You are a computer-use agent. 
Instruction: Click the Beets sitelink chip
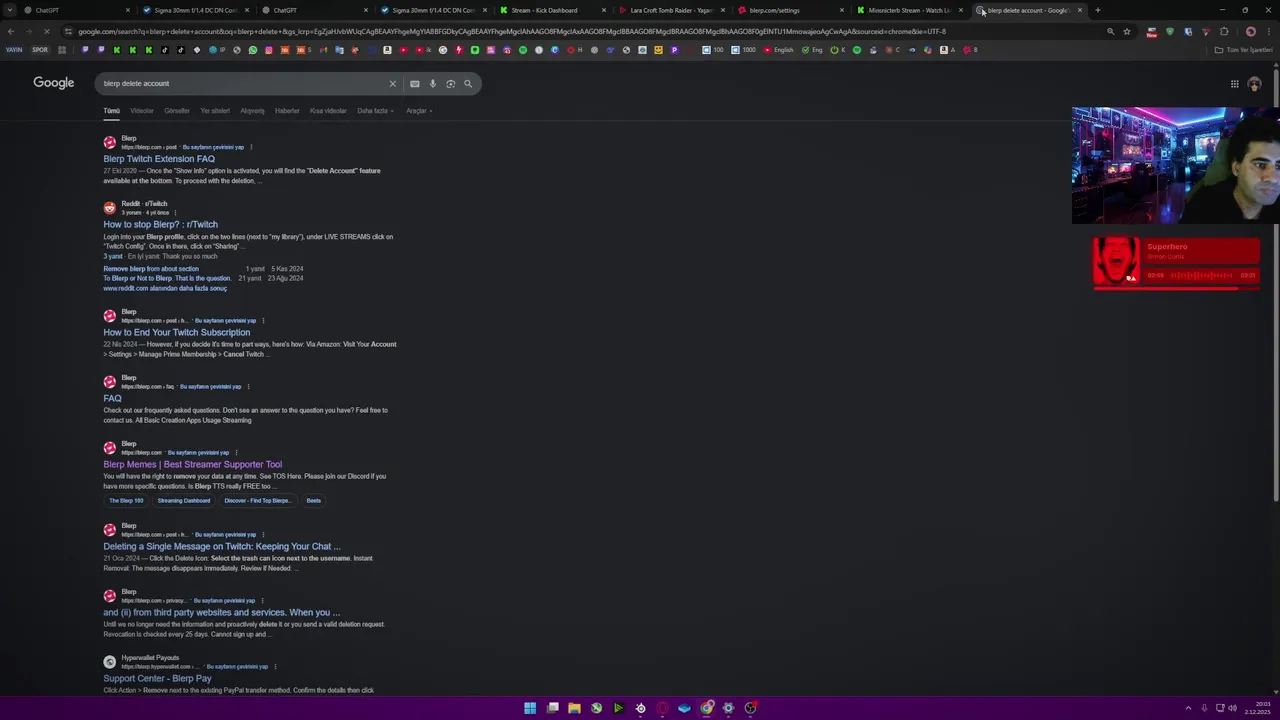click(314, 501)
